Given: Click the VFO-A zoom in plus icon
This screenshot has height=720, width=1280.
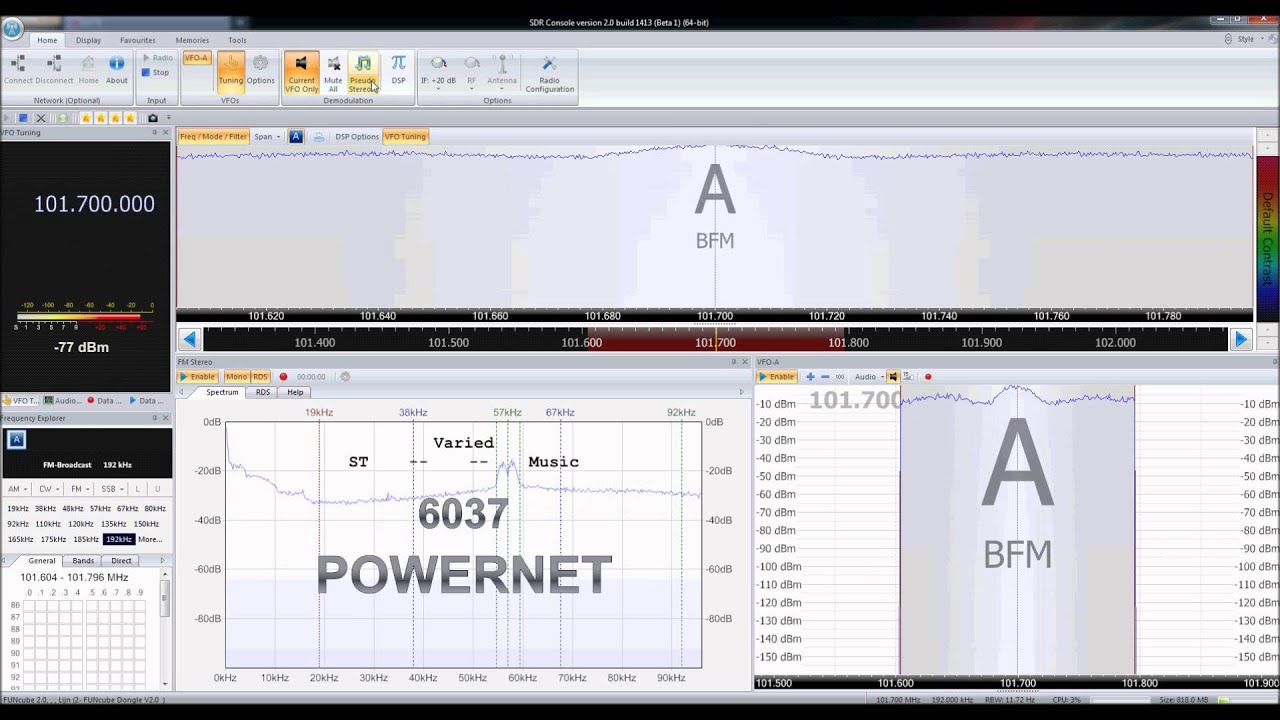Looking at the screenshot, I should (x=810, y=377).
